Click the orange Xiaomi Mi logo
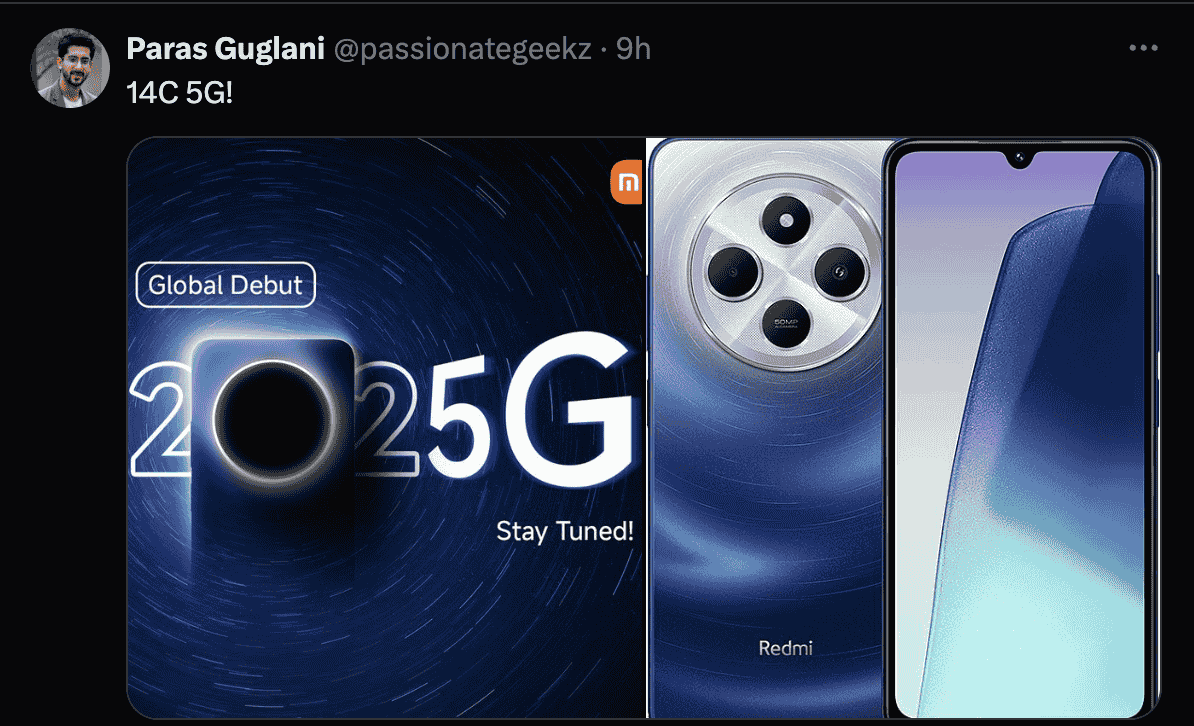The image size is (1194, 726). pos(627,183)
